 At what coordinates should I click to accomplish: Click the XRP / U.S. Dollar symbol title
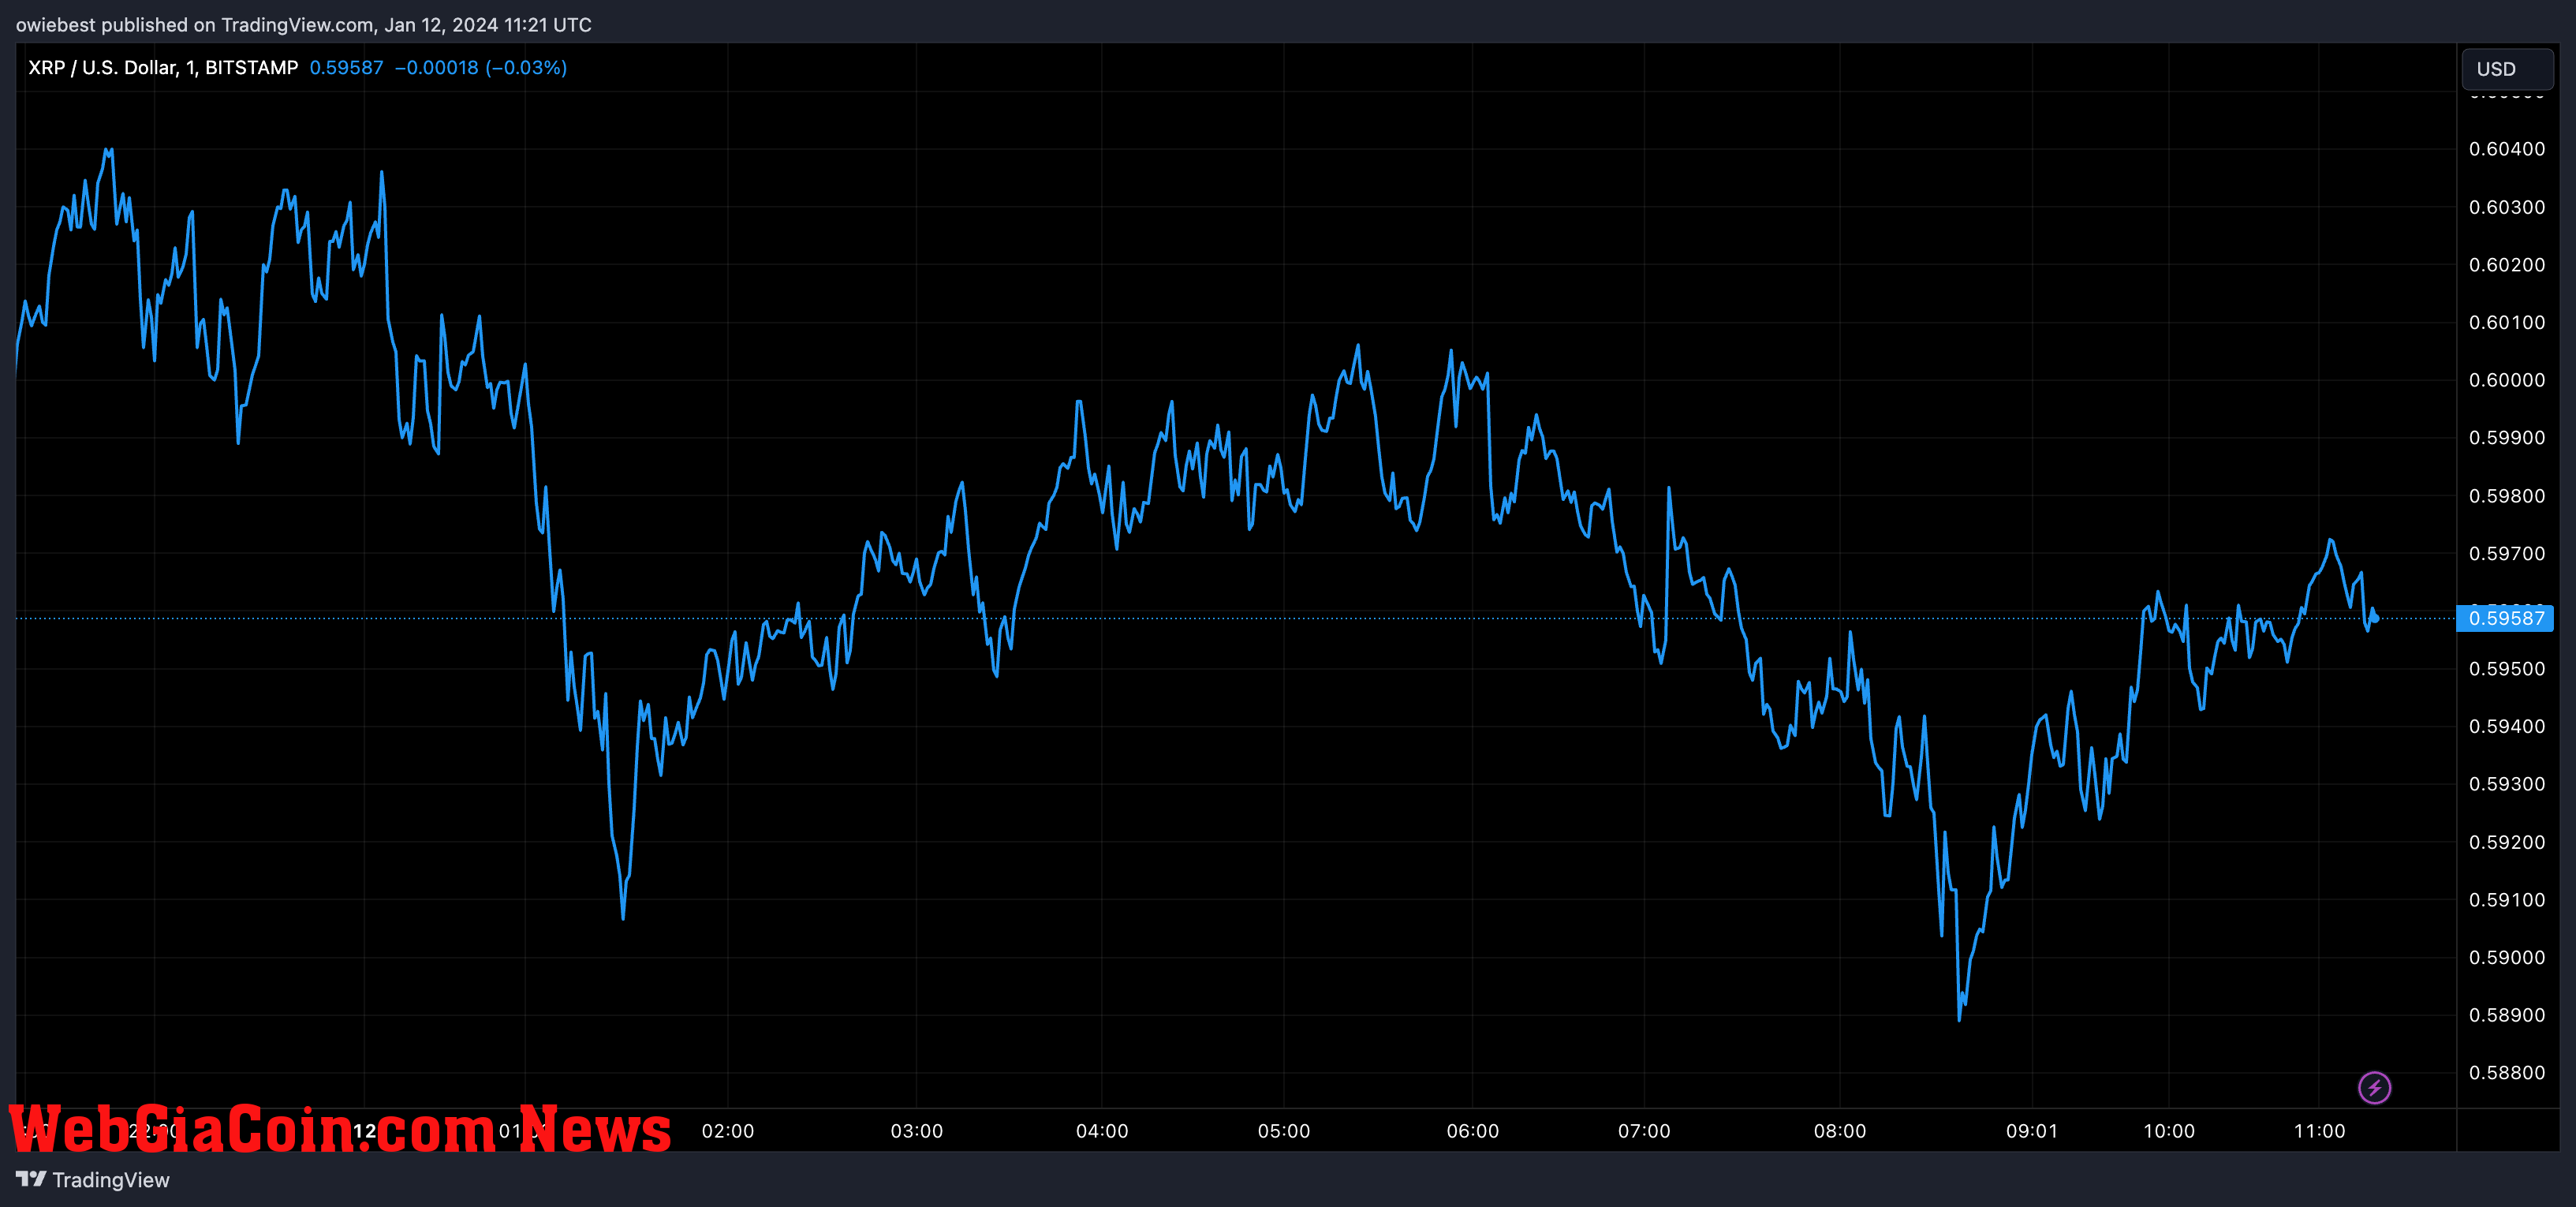tap(163, 68)
